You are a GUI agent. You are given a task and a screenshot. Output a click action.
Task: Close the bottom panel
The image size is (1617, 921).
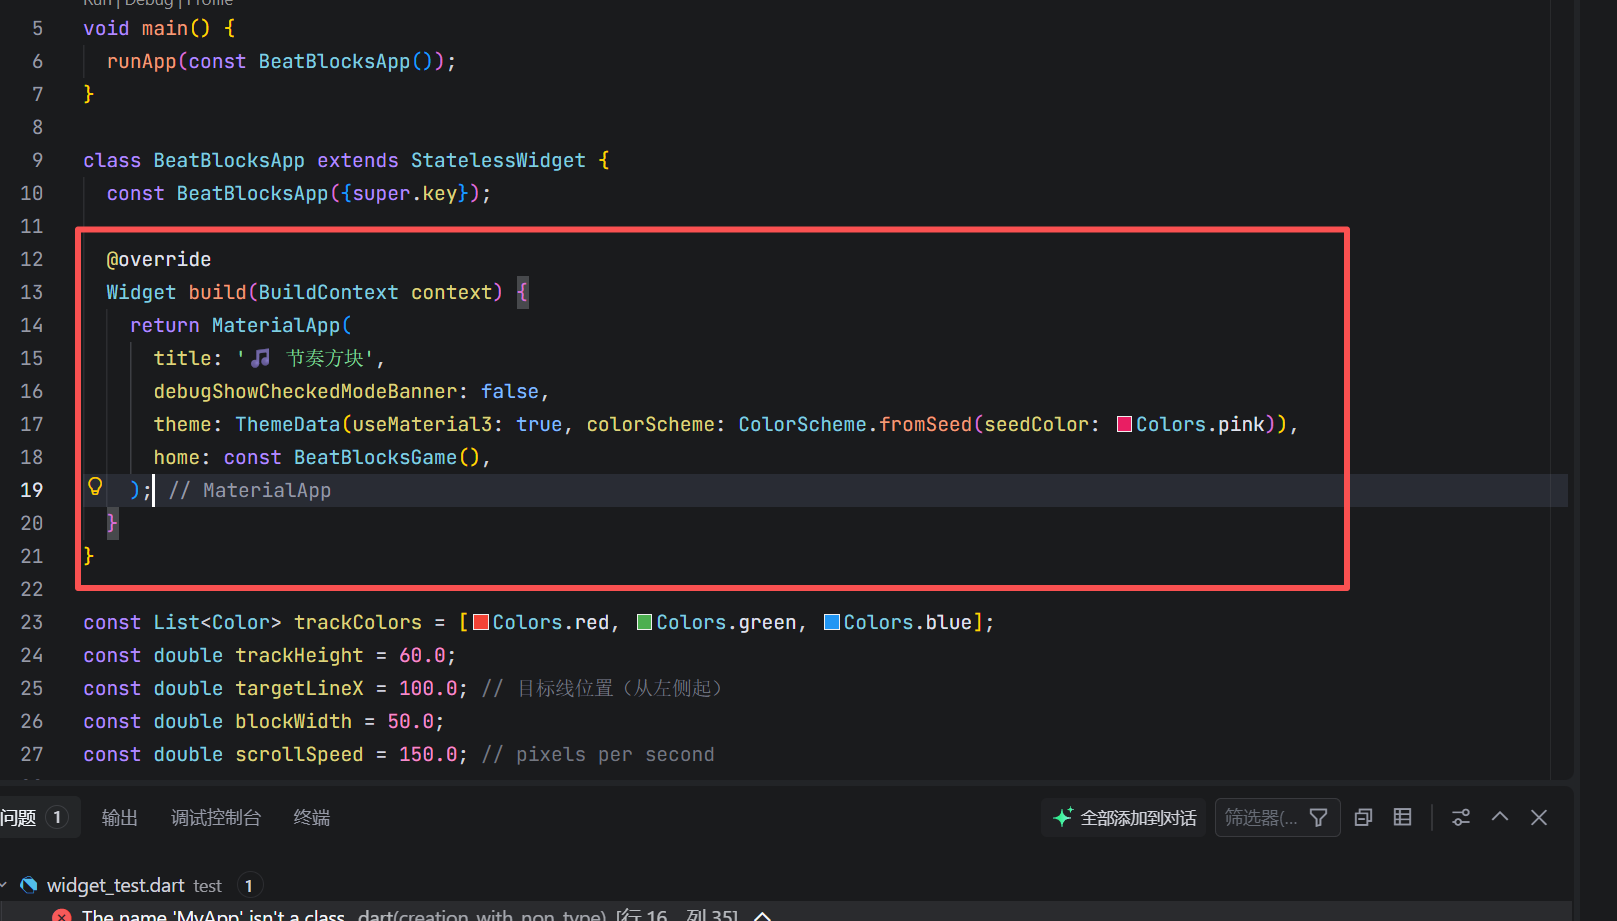1539,818
